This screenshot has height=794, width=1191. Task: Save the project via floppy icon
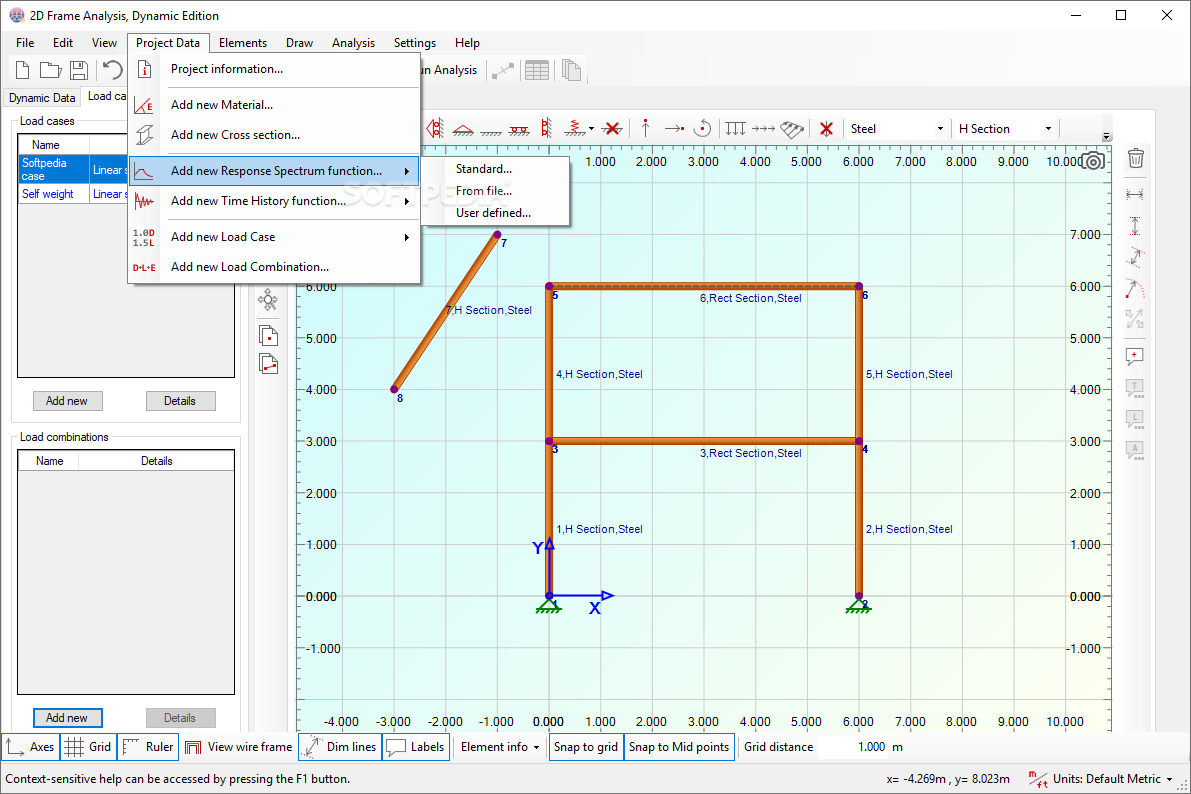78,70
